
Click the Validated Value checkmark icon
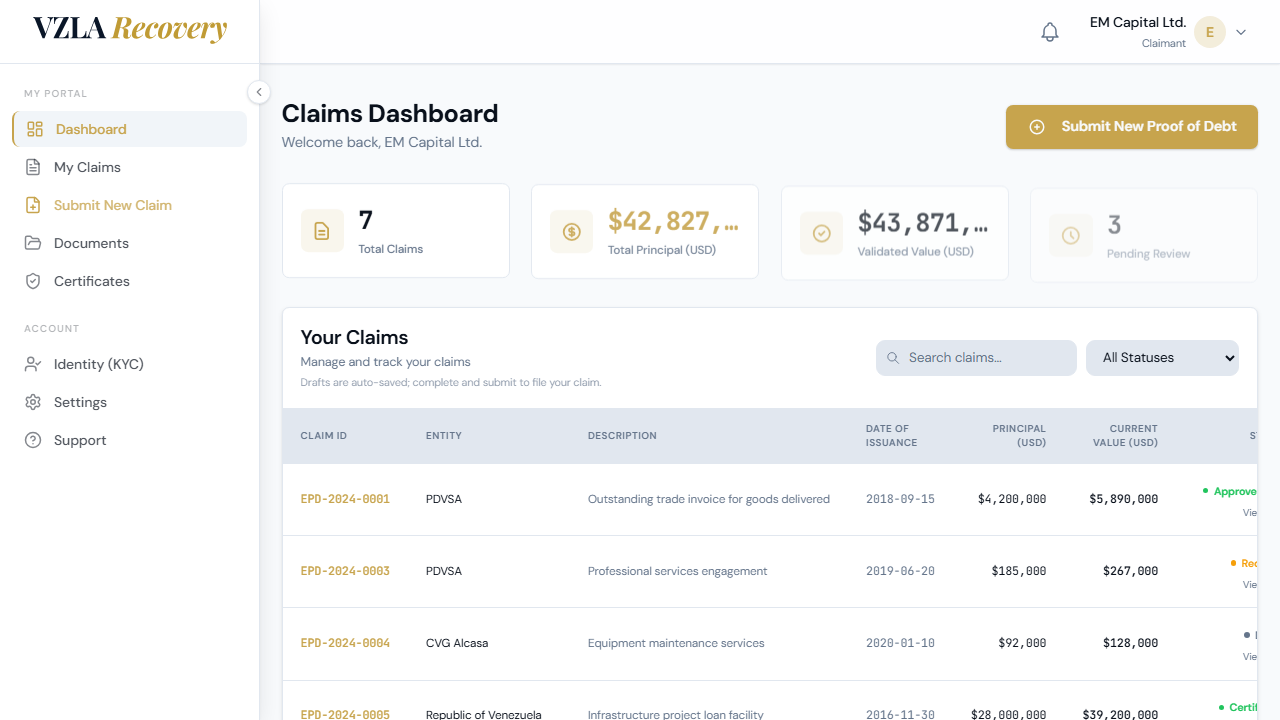(821, 233)
